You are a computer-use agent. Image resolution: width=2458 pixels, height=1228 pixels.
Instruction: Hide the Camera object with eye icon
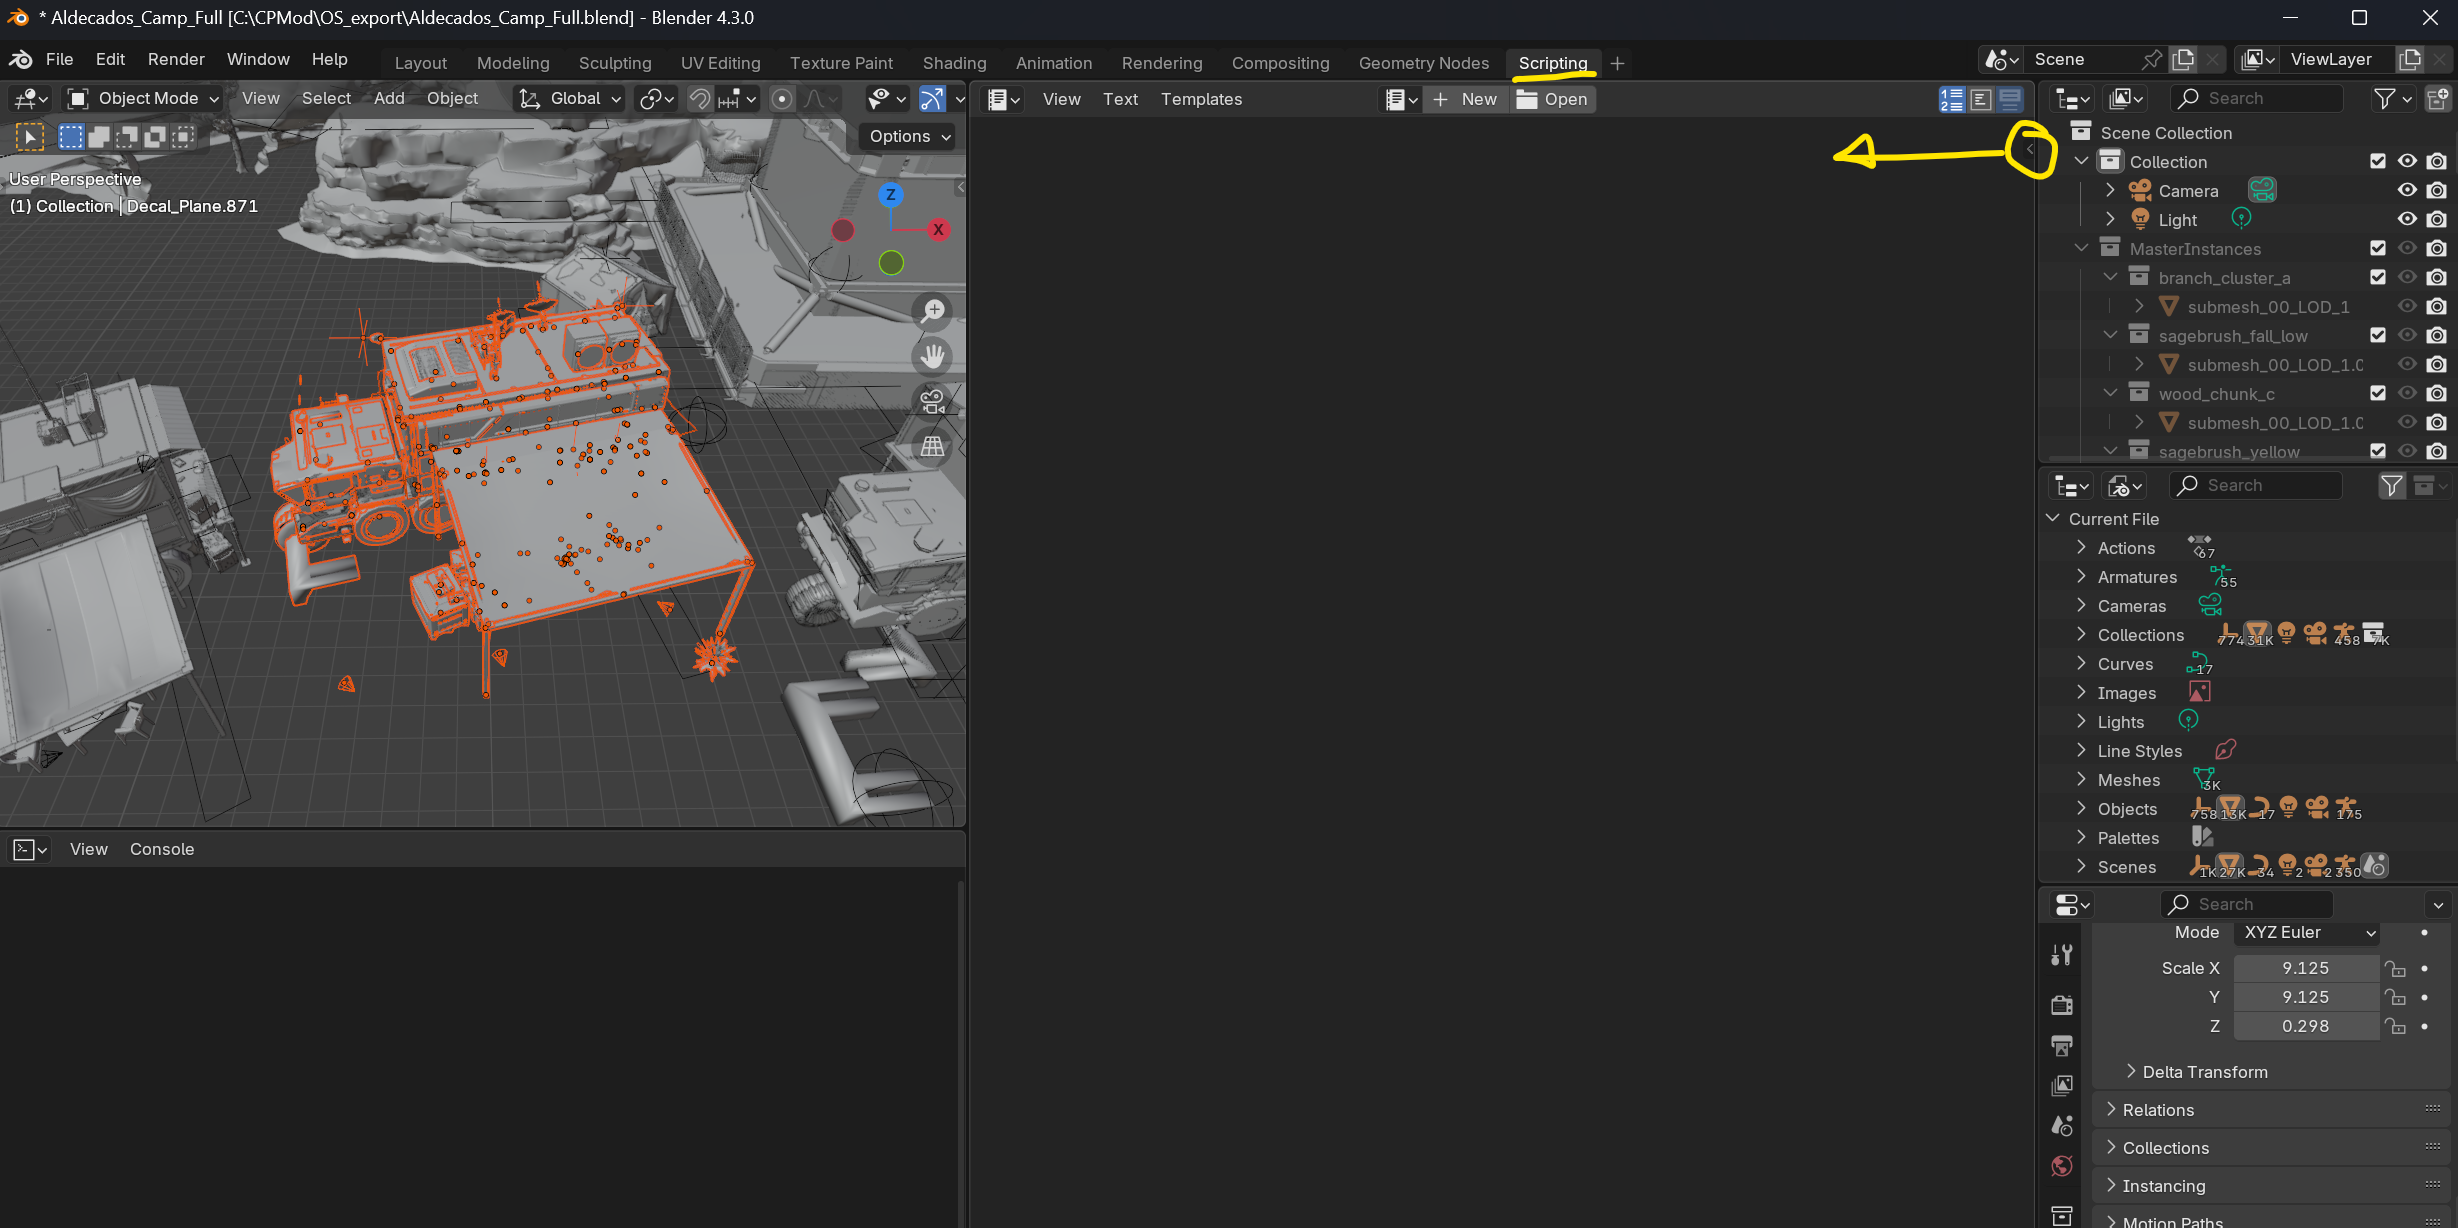[x=2407, y=190]
